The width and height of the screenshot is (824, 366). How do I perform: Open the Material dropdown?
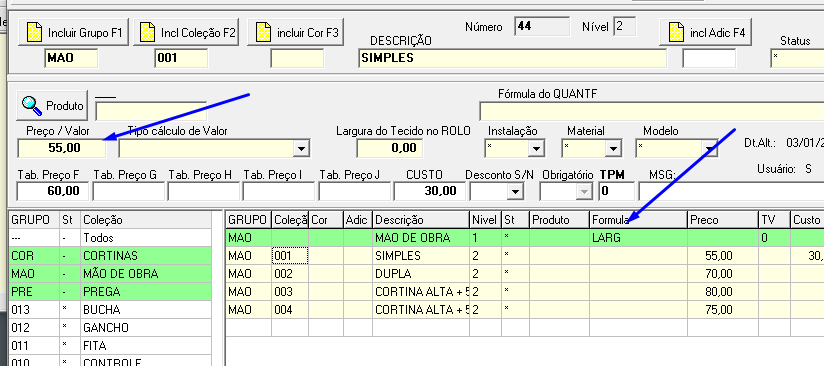(613, 149)
